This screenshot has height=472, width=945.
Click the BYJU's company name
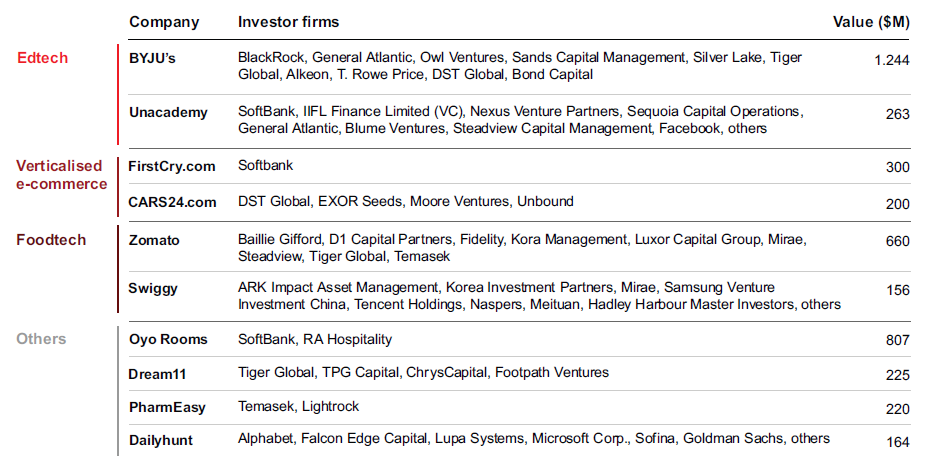tap(152, 58)
